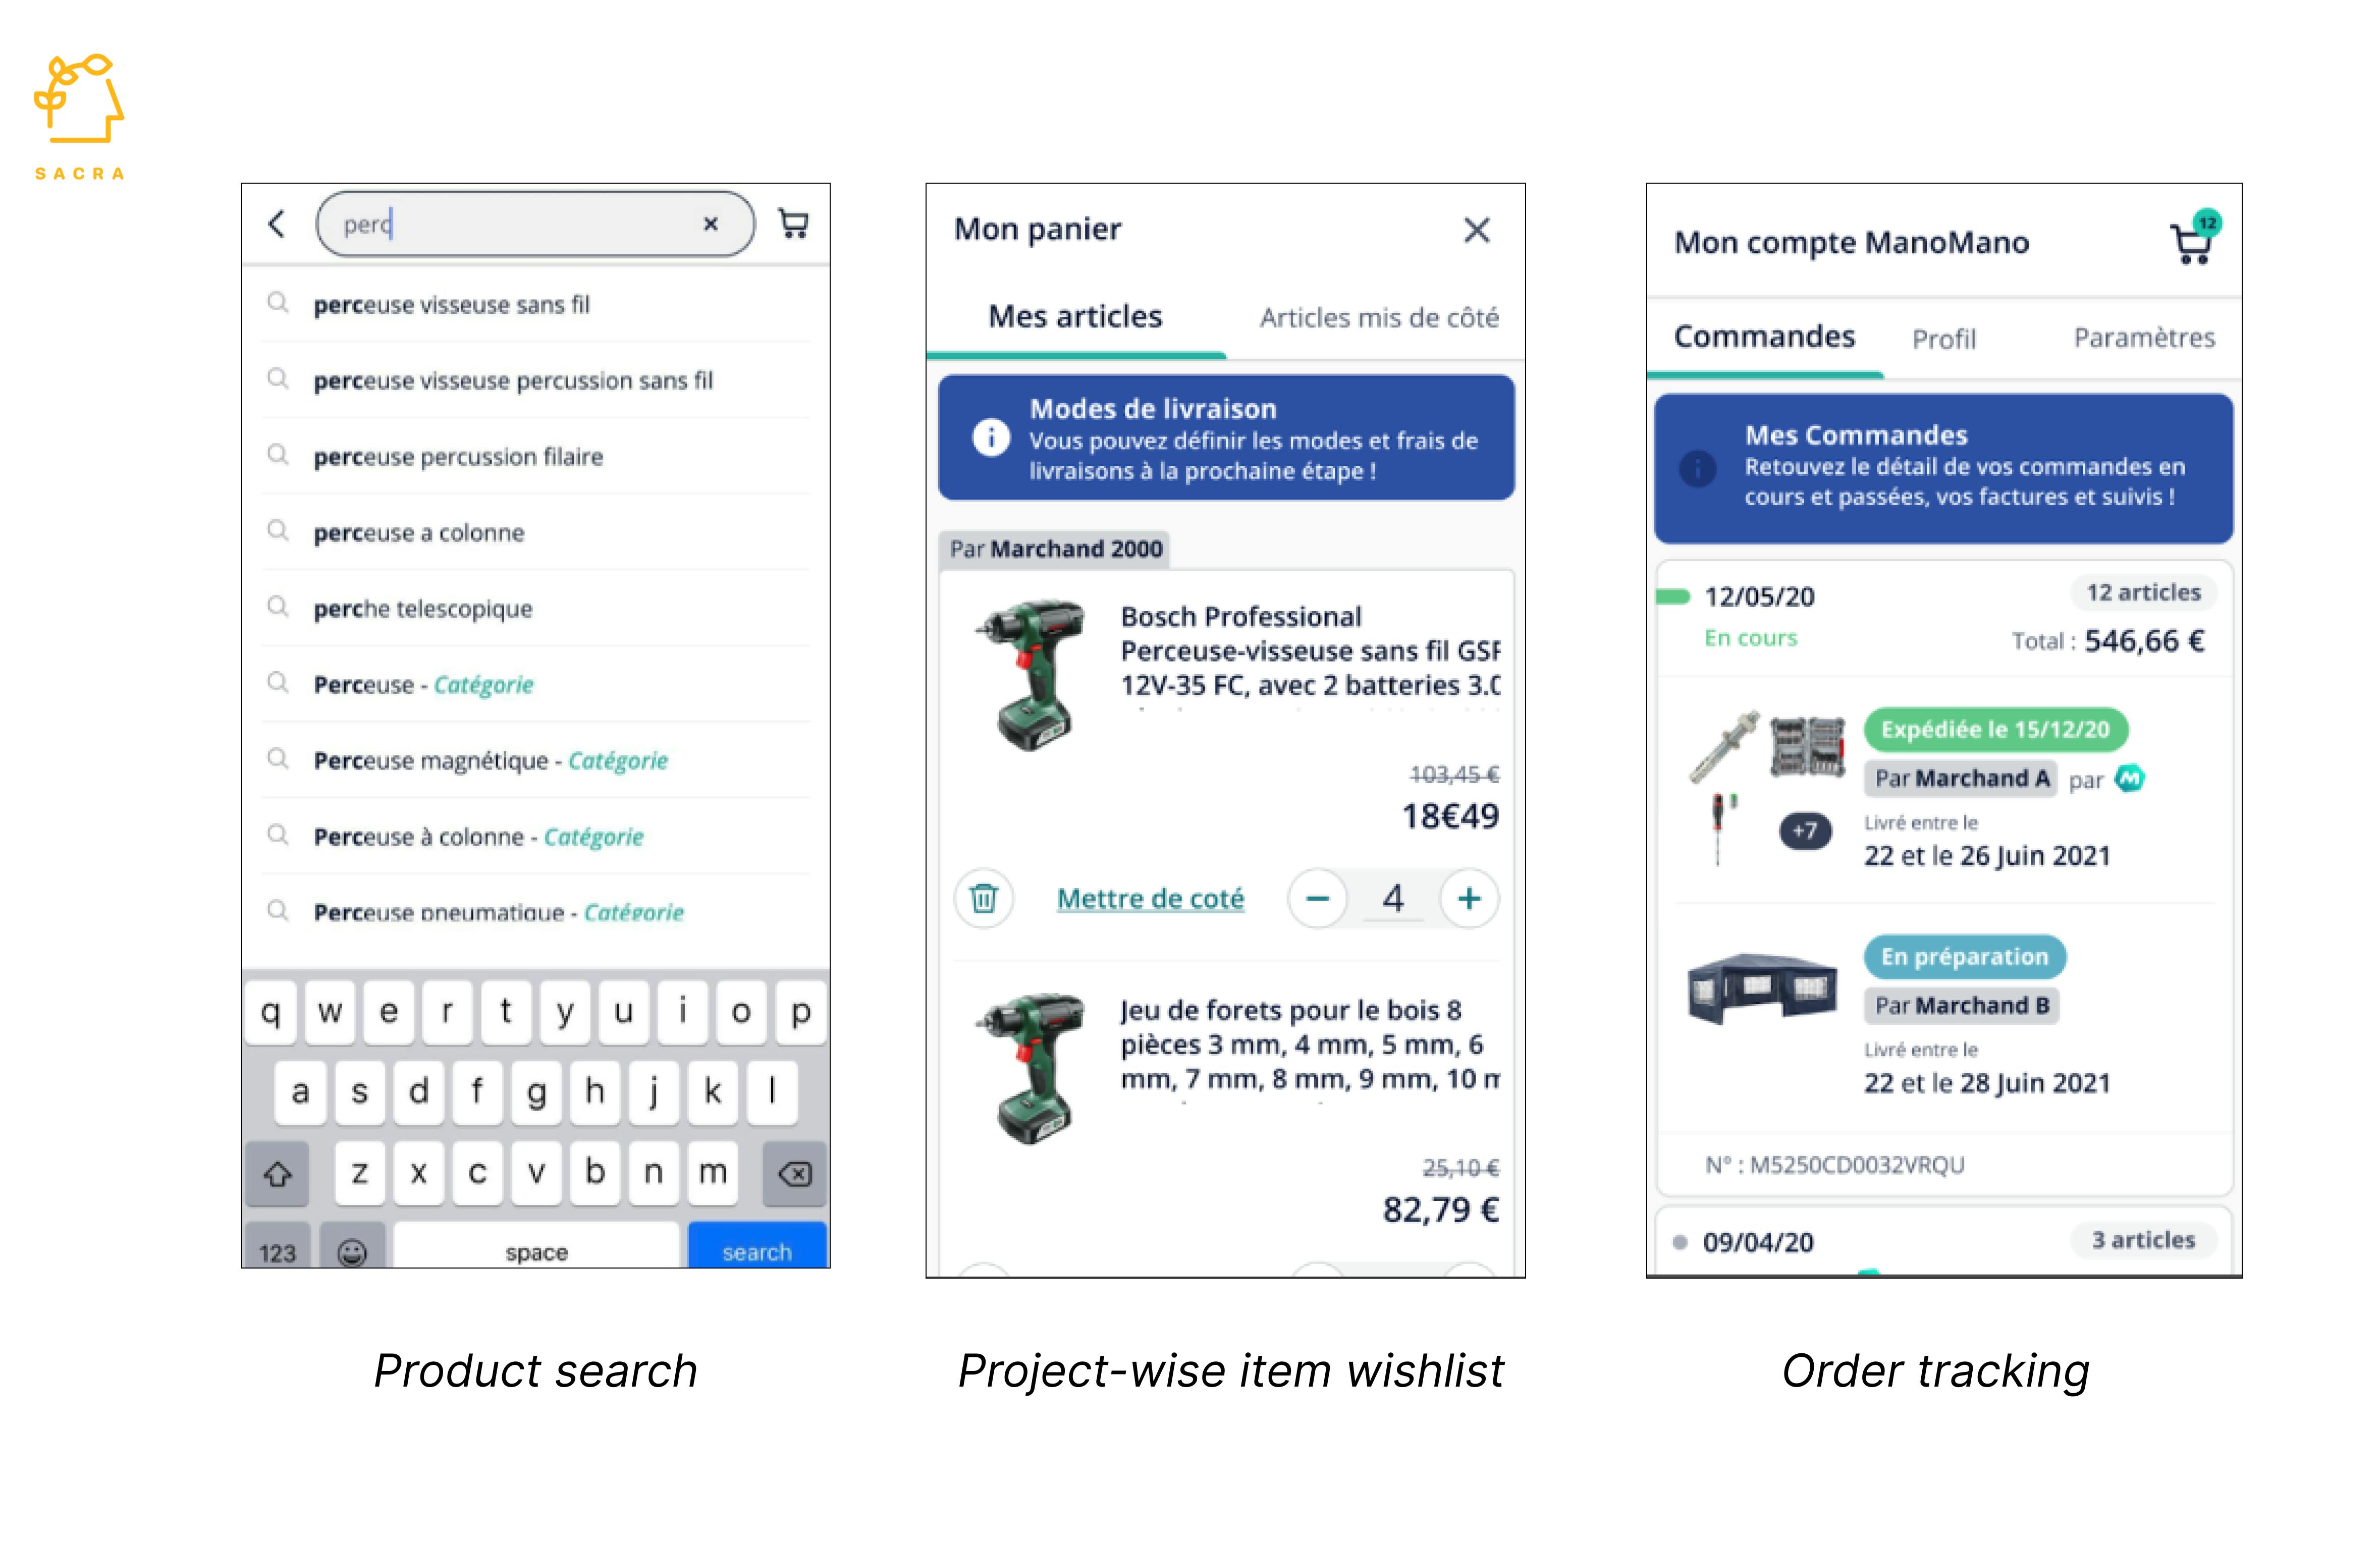Click the Mettre de coté link

[x=1150, y=899]
